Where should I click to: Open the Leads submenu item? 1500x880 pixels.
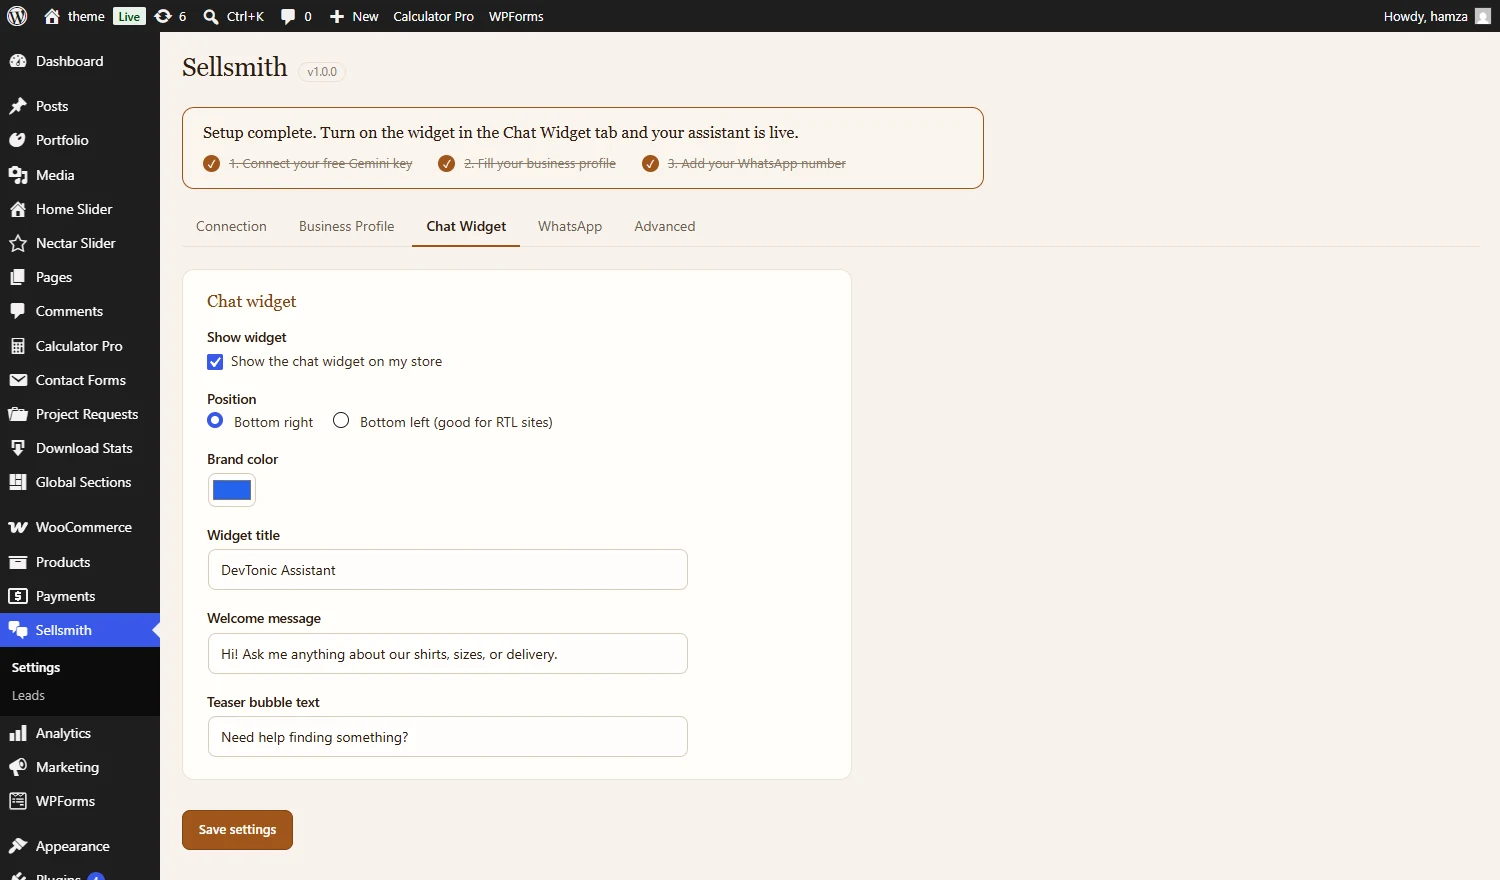(28, 696)
